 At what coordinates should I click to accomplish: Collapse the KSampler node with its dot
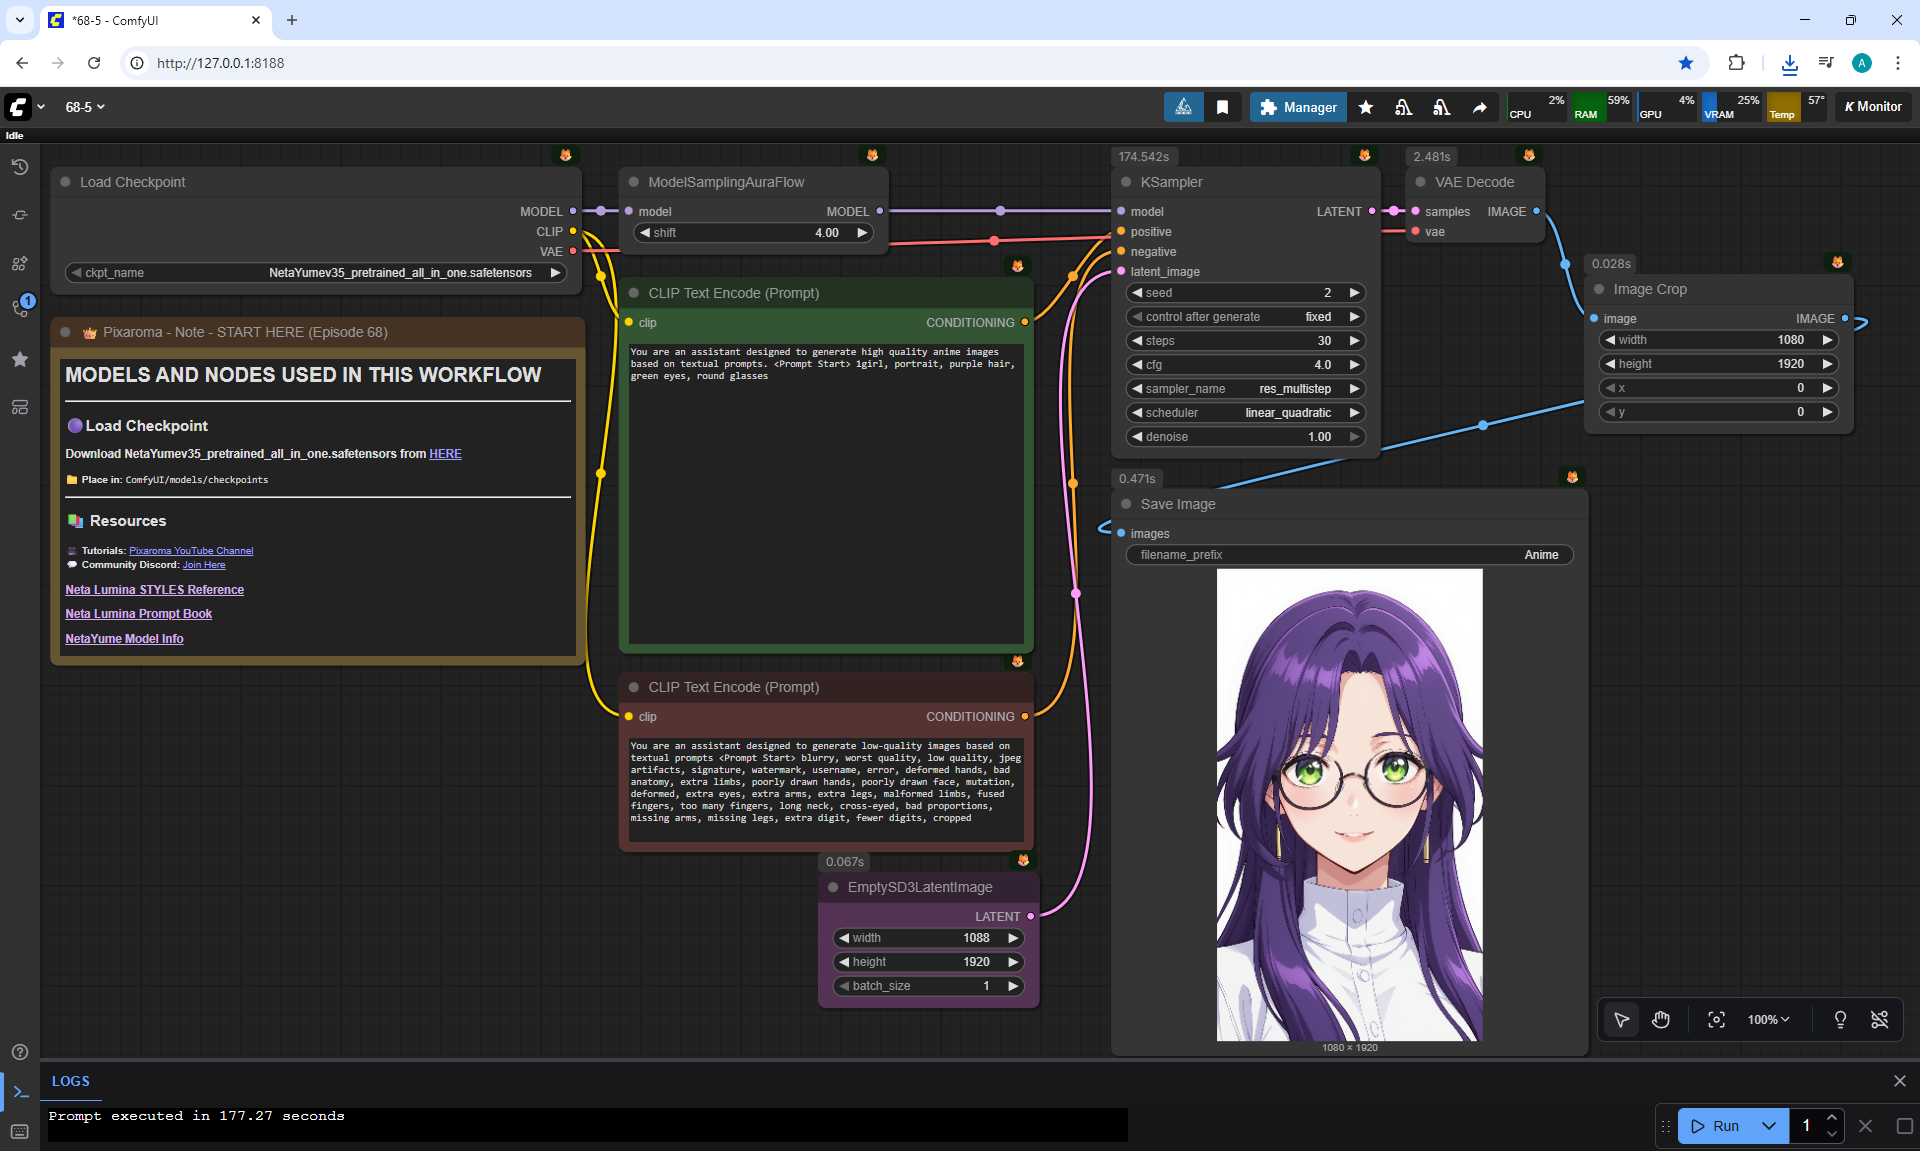coord(1126,182)
